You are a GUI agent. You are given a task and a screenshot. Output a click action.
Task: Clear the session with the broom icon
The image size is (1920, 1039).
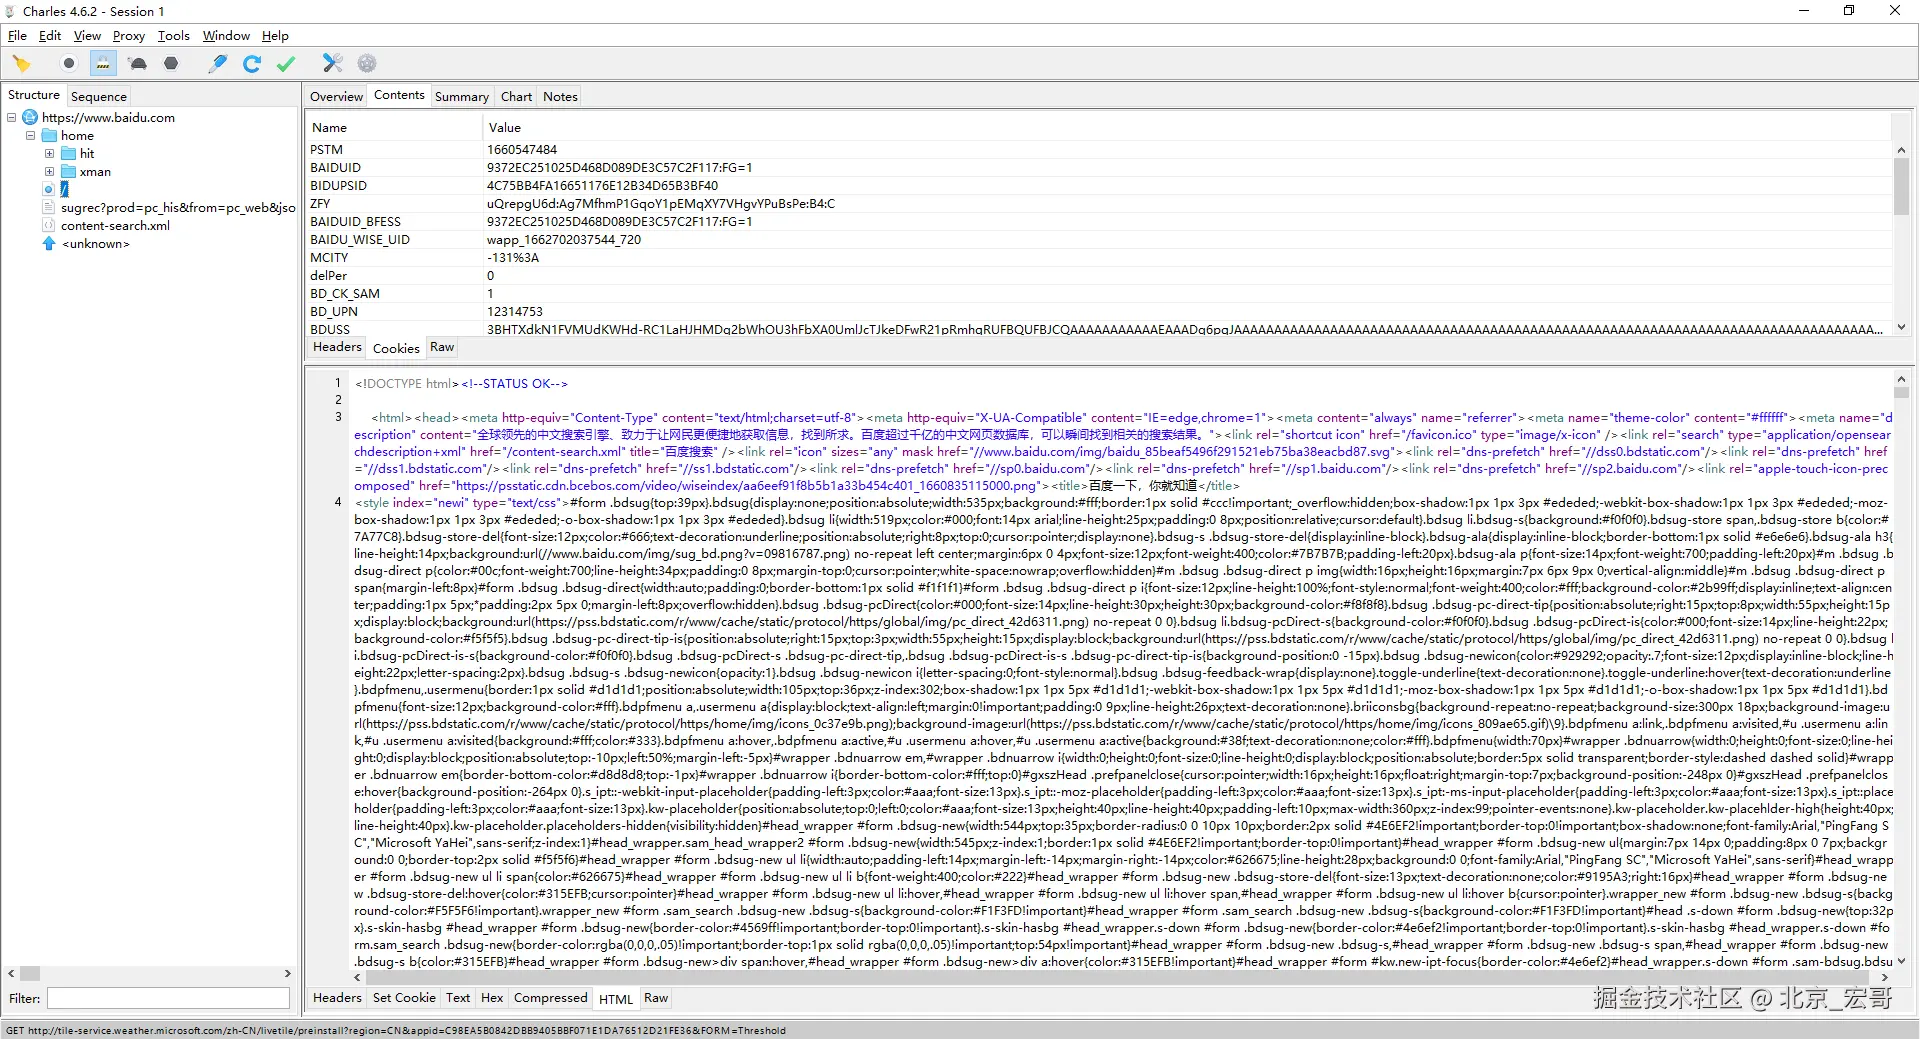point(22,64)
